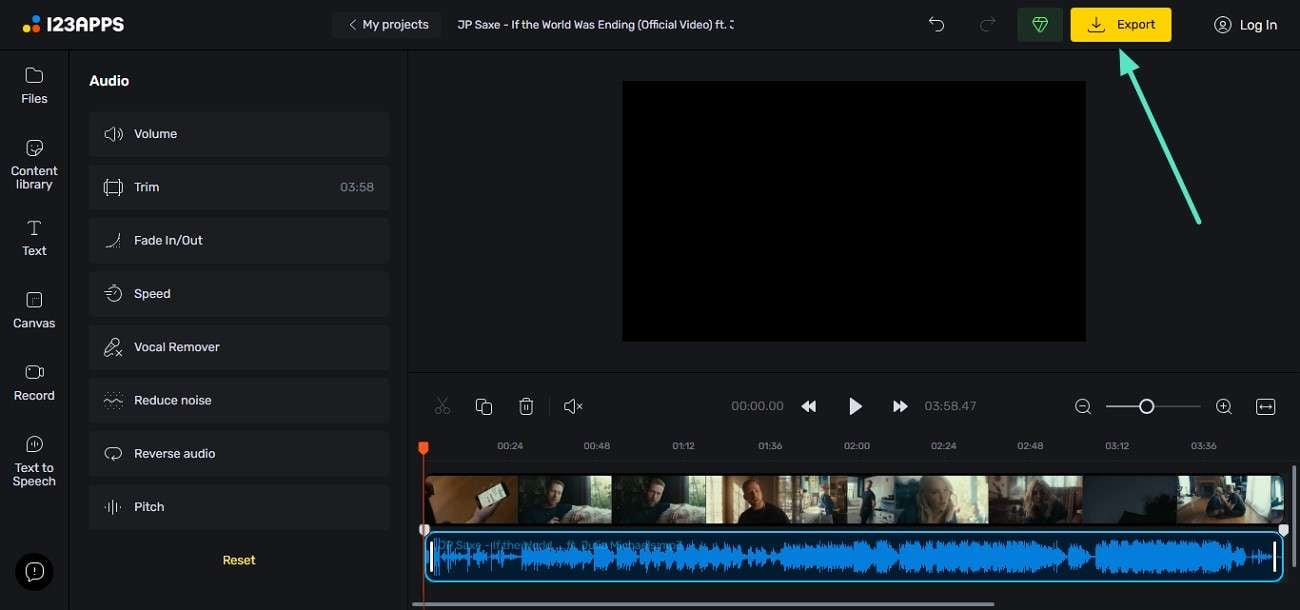1300x610 pixels.
Task: Open Text to Speech panel
Action: (34, 461)
